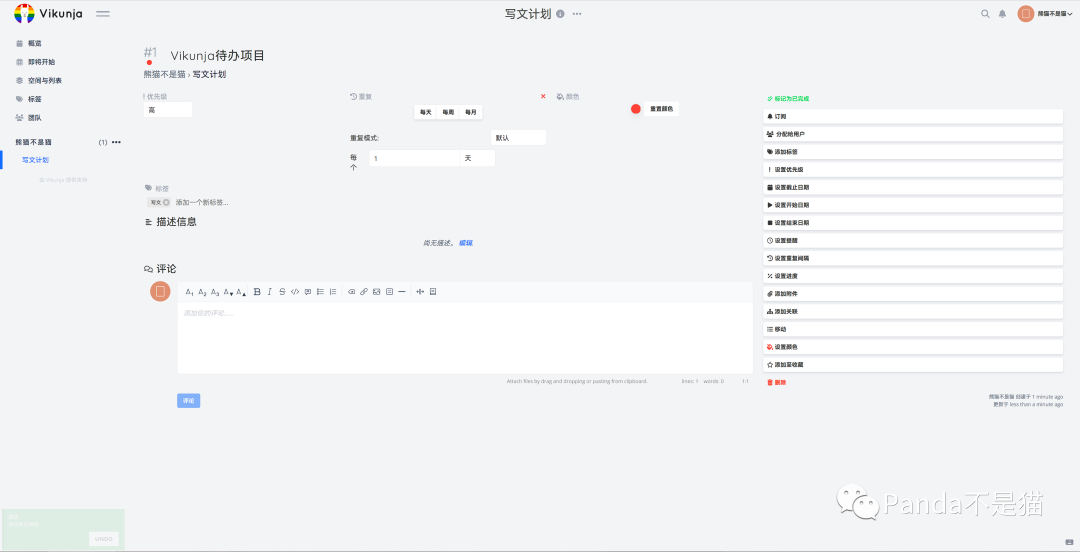Open the search icon in the top bar
This screenshot has width=1080, height=552.
[x=985, y=14]
